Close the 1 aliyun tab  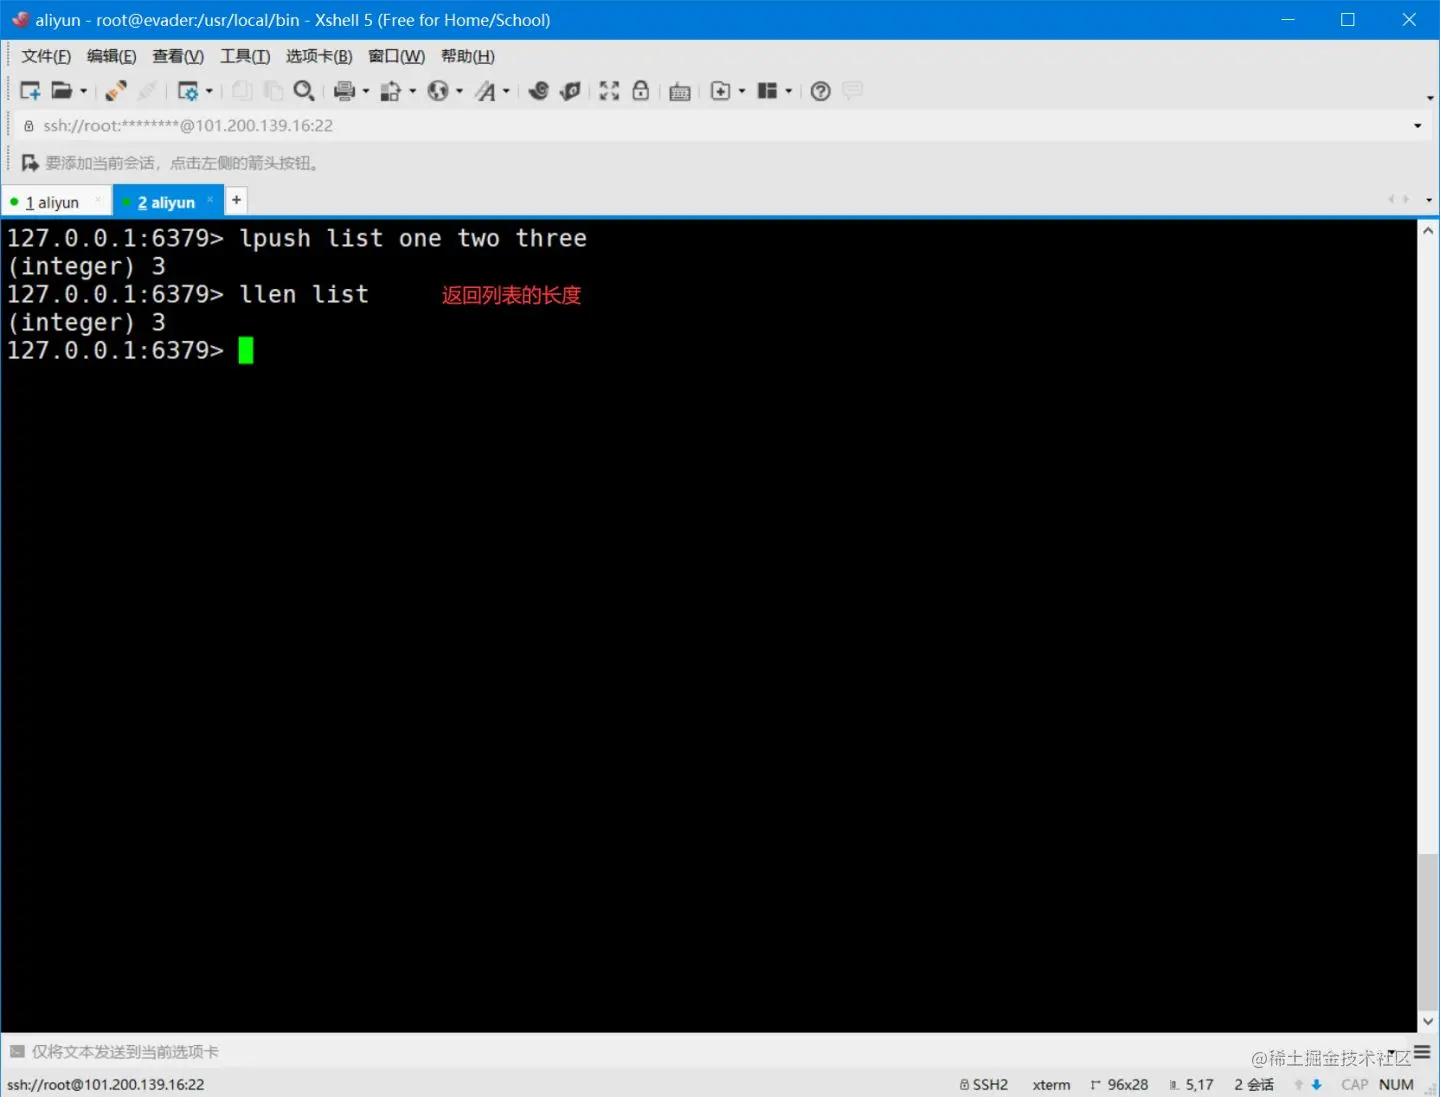(98, 200)
